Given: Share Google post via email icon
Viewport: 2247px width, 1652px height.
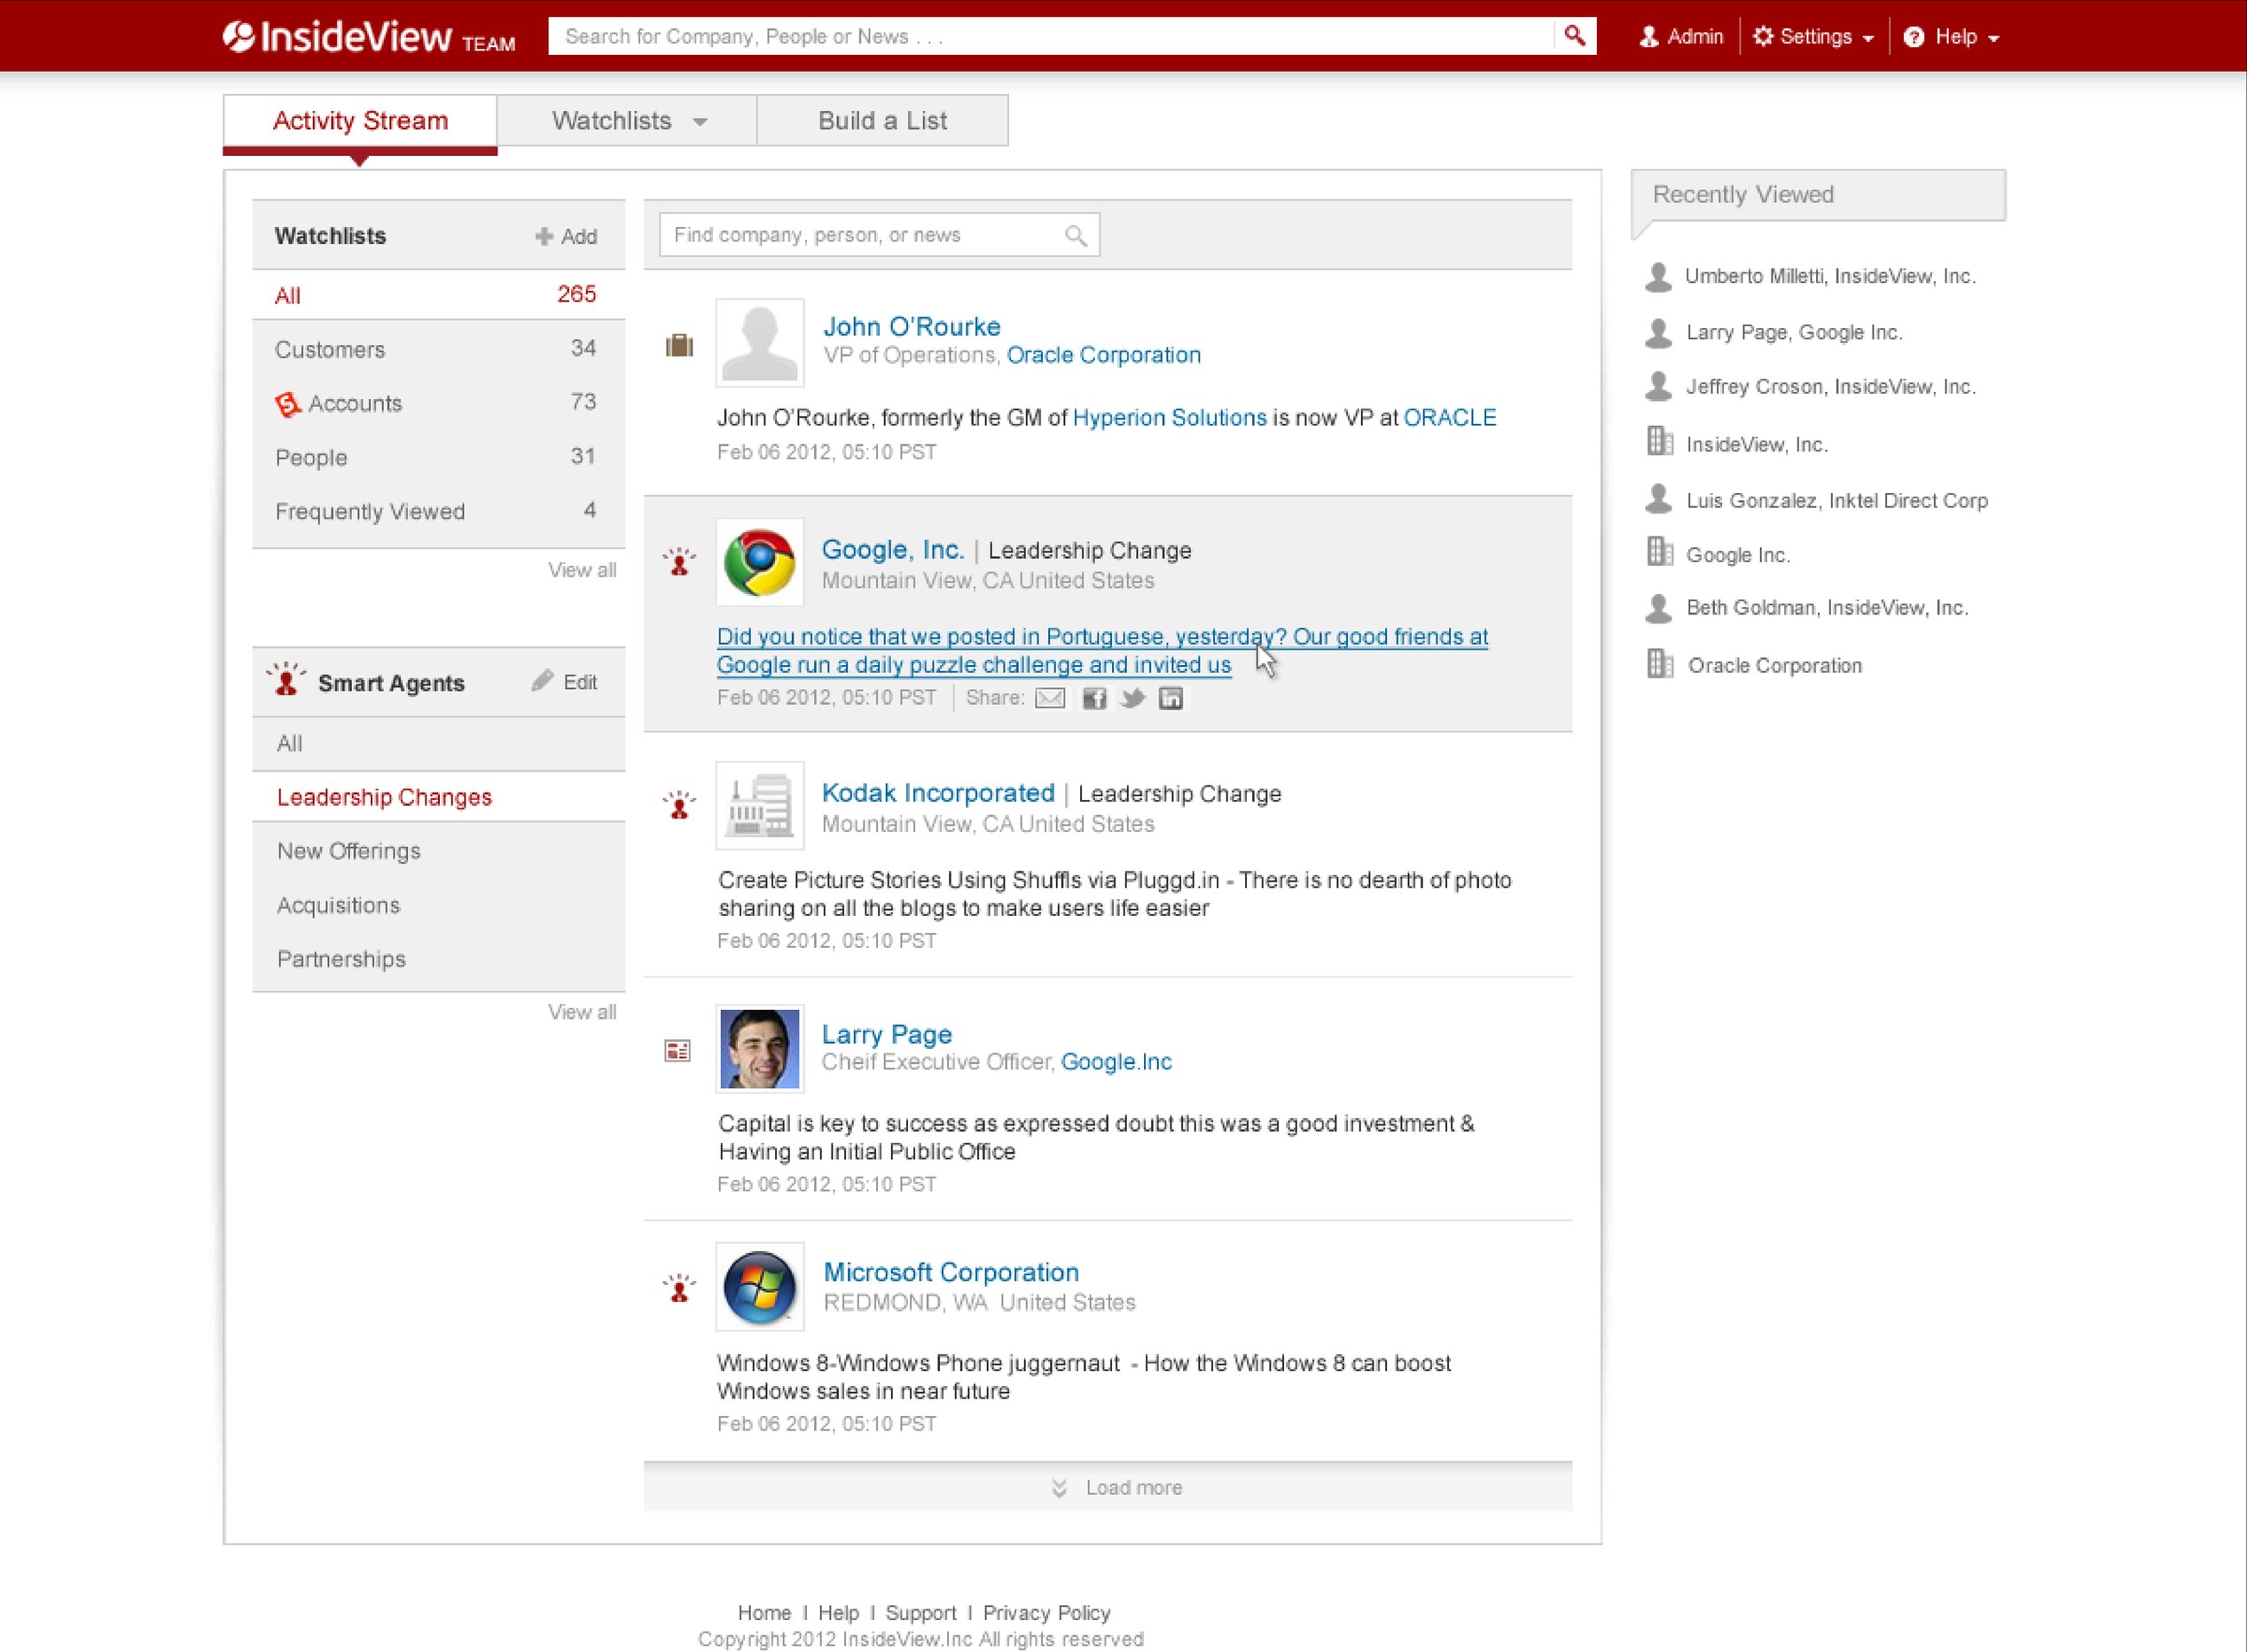Looking at the screenshot, I should 1049,698.
